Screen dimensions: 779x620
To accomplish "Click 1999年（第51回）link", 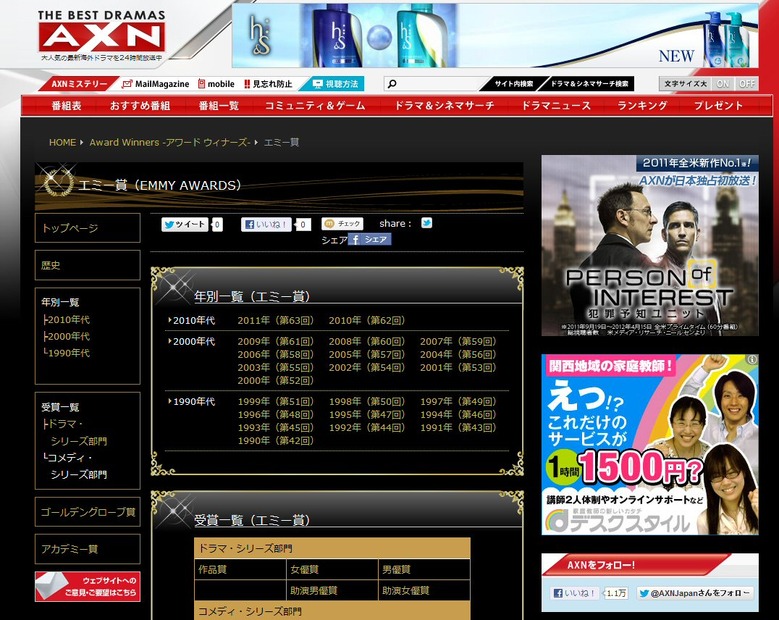I will point(276,401).
